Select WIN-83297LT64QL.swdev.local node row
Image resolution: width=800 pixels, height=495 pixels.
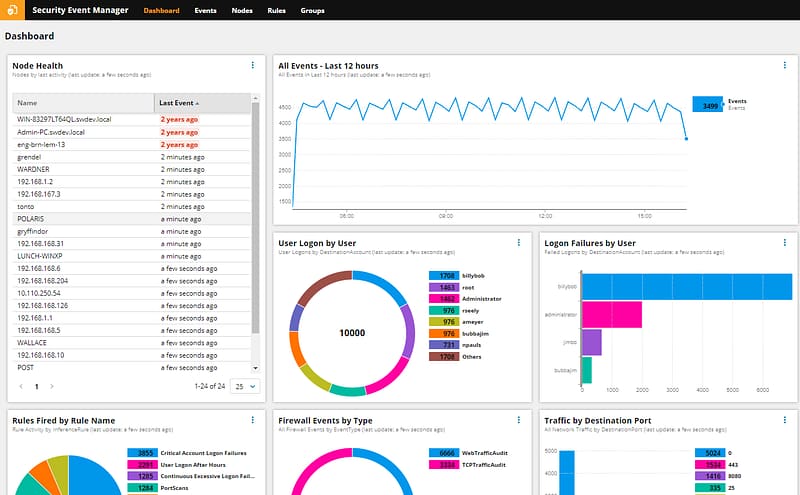[132, 119]
